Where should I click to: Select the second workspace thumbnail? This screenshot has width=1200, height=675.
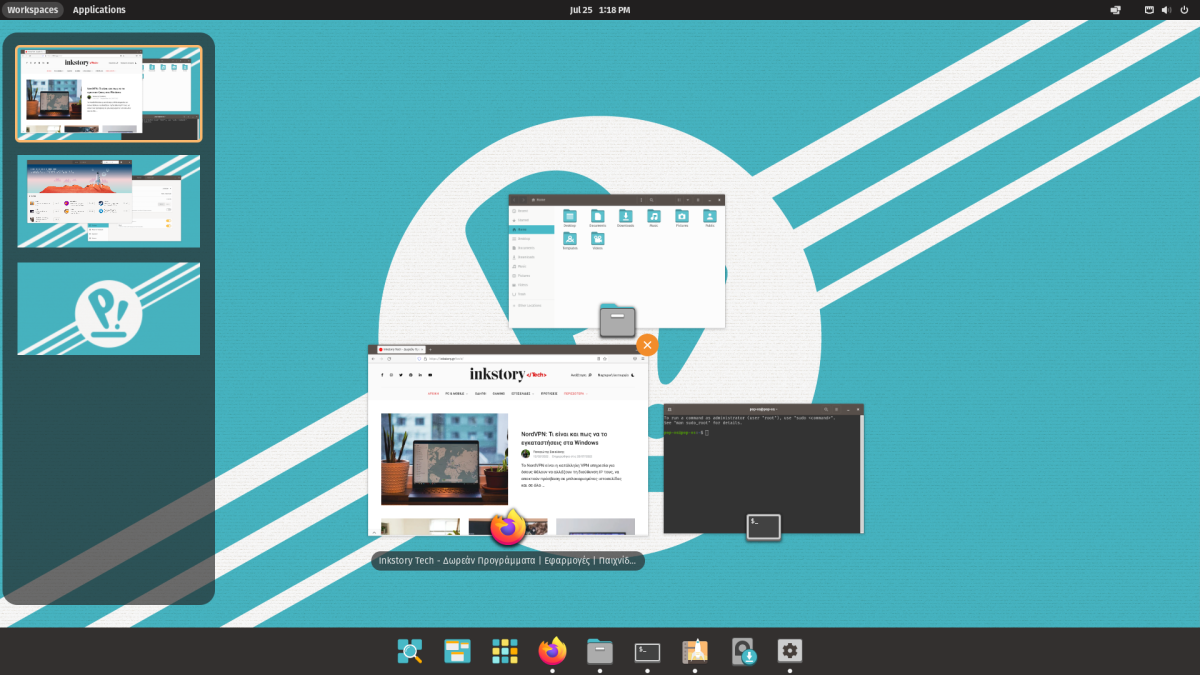(108, 200)
